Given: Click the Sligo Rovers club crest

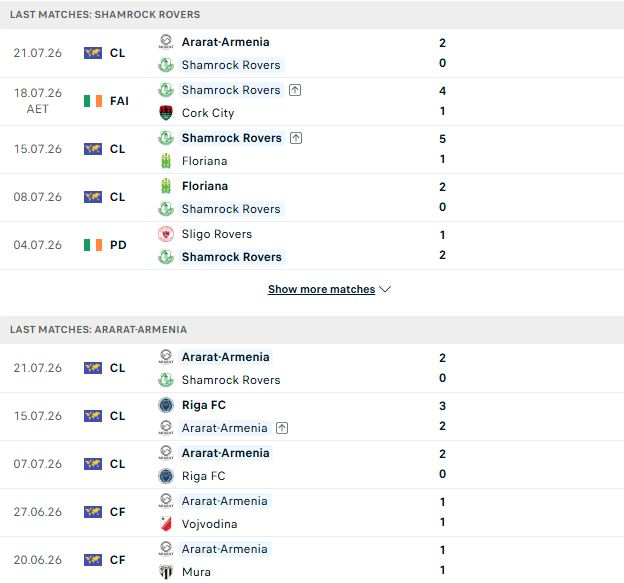Looking at the screenshot, I should pos(166,234).
